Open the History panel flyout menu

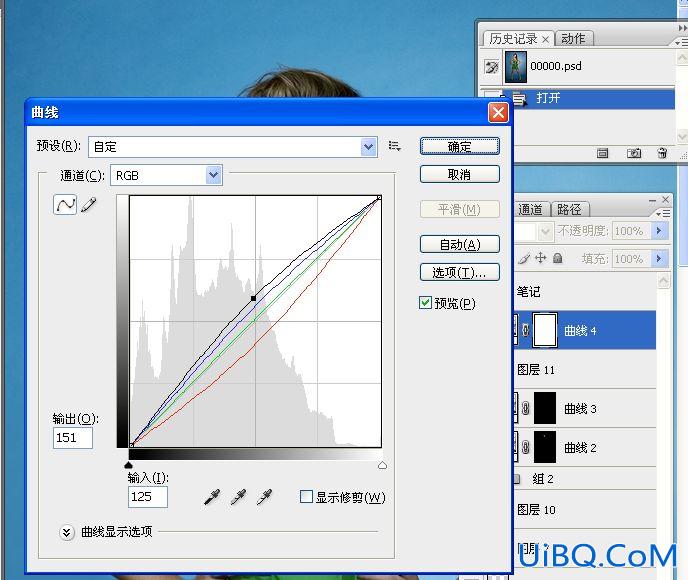coord(681,43)
